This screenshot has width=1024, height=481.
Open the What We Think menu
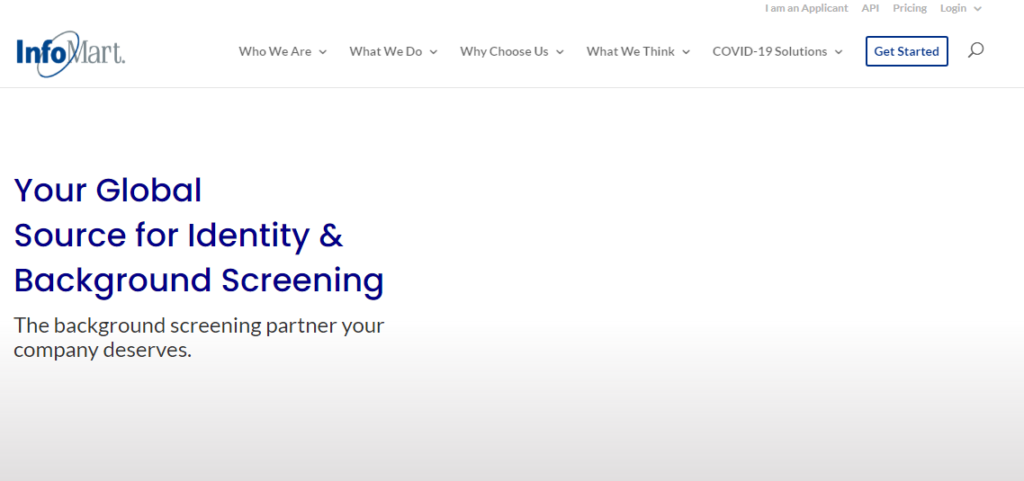[x=630, y=52]
